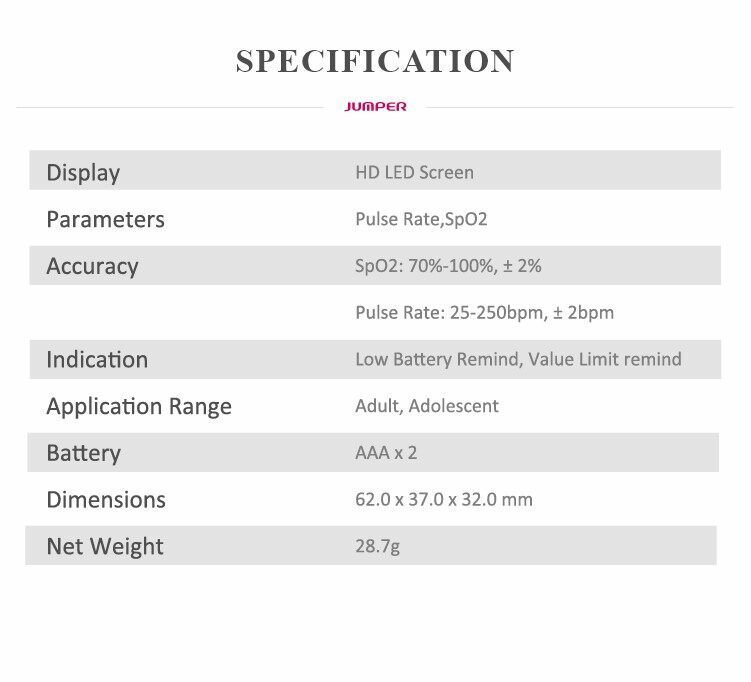Select the Battery row label
Screen dimensions: 751x682
pyautogui.click(x=83, y=453)
